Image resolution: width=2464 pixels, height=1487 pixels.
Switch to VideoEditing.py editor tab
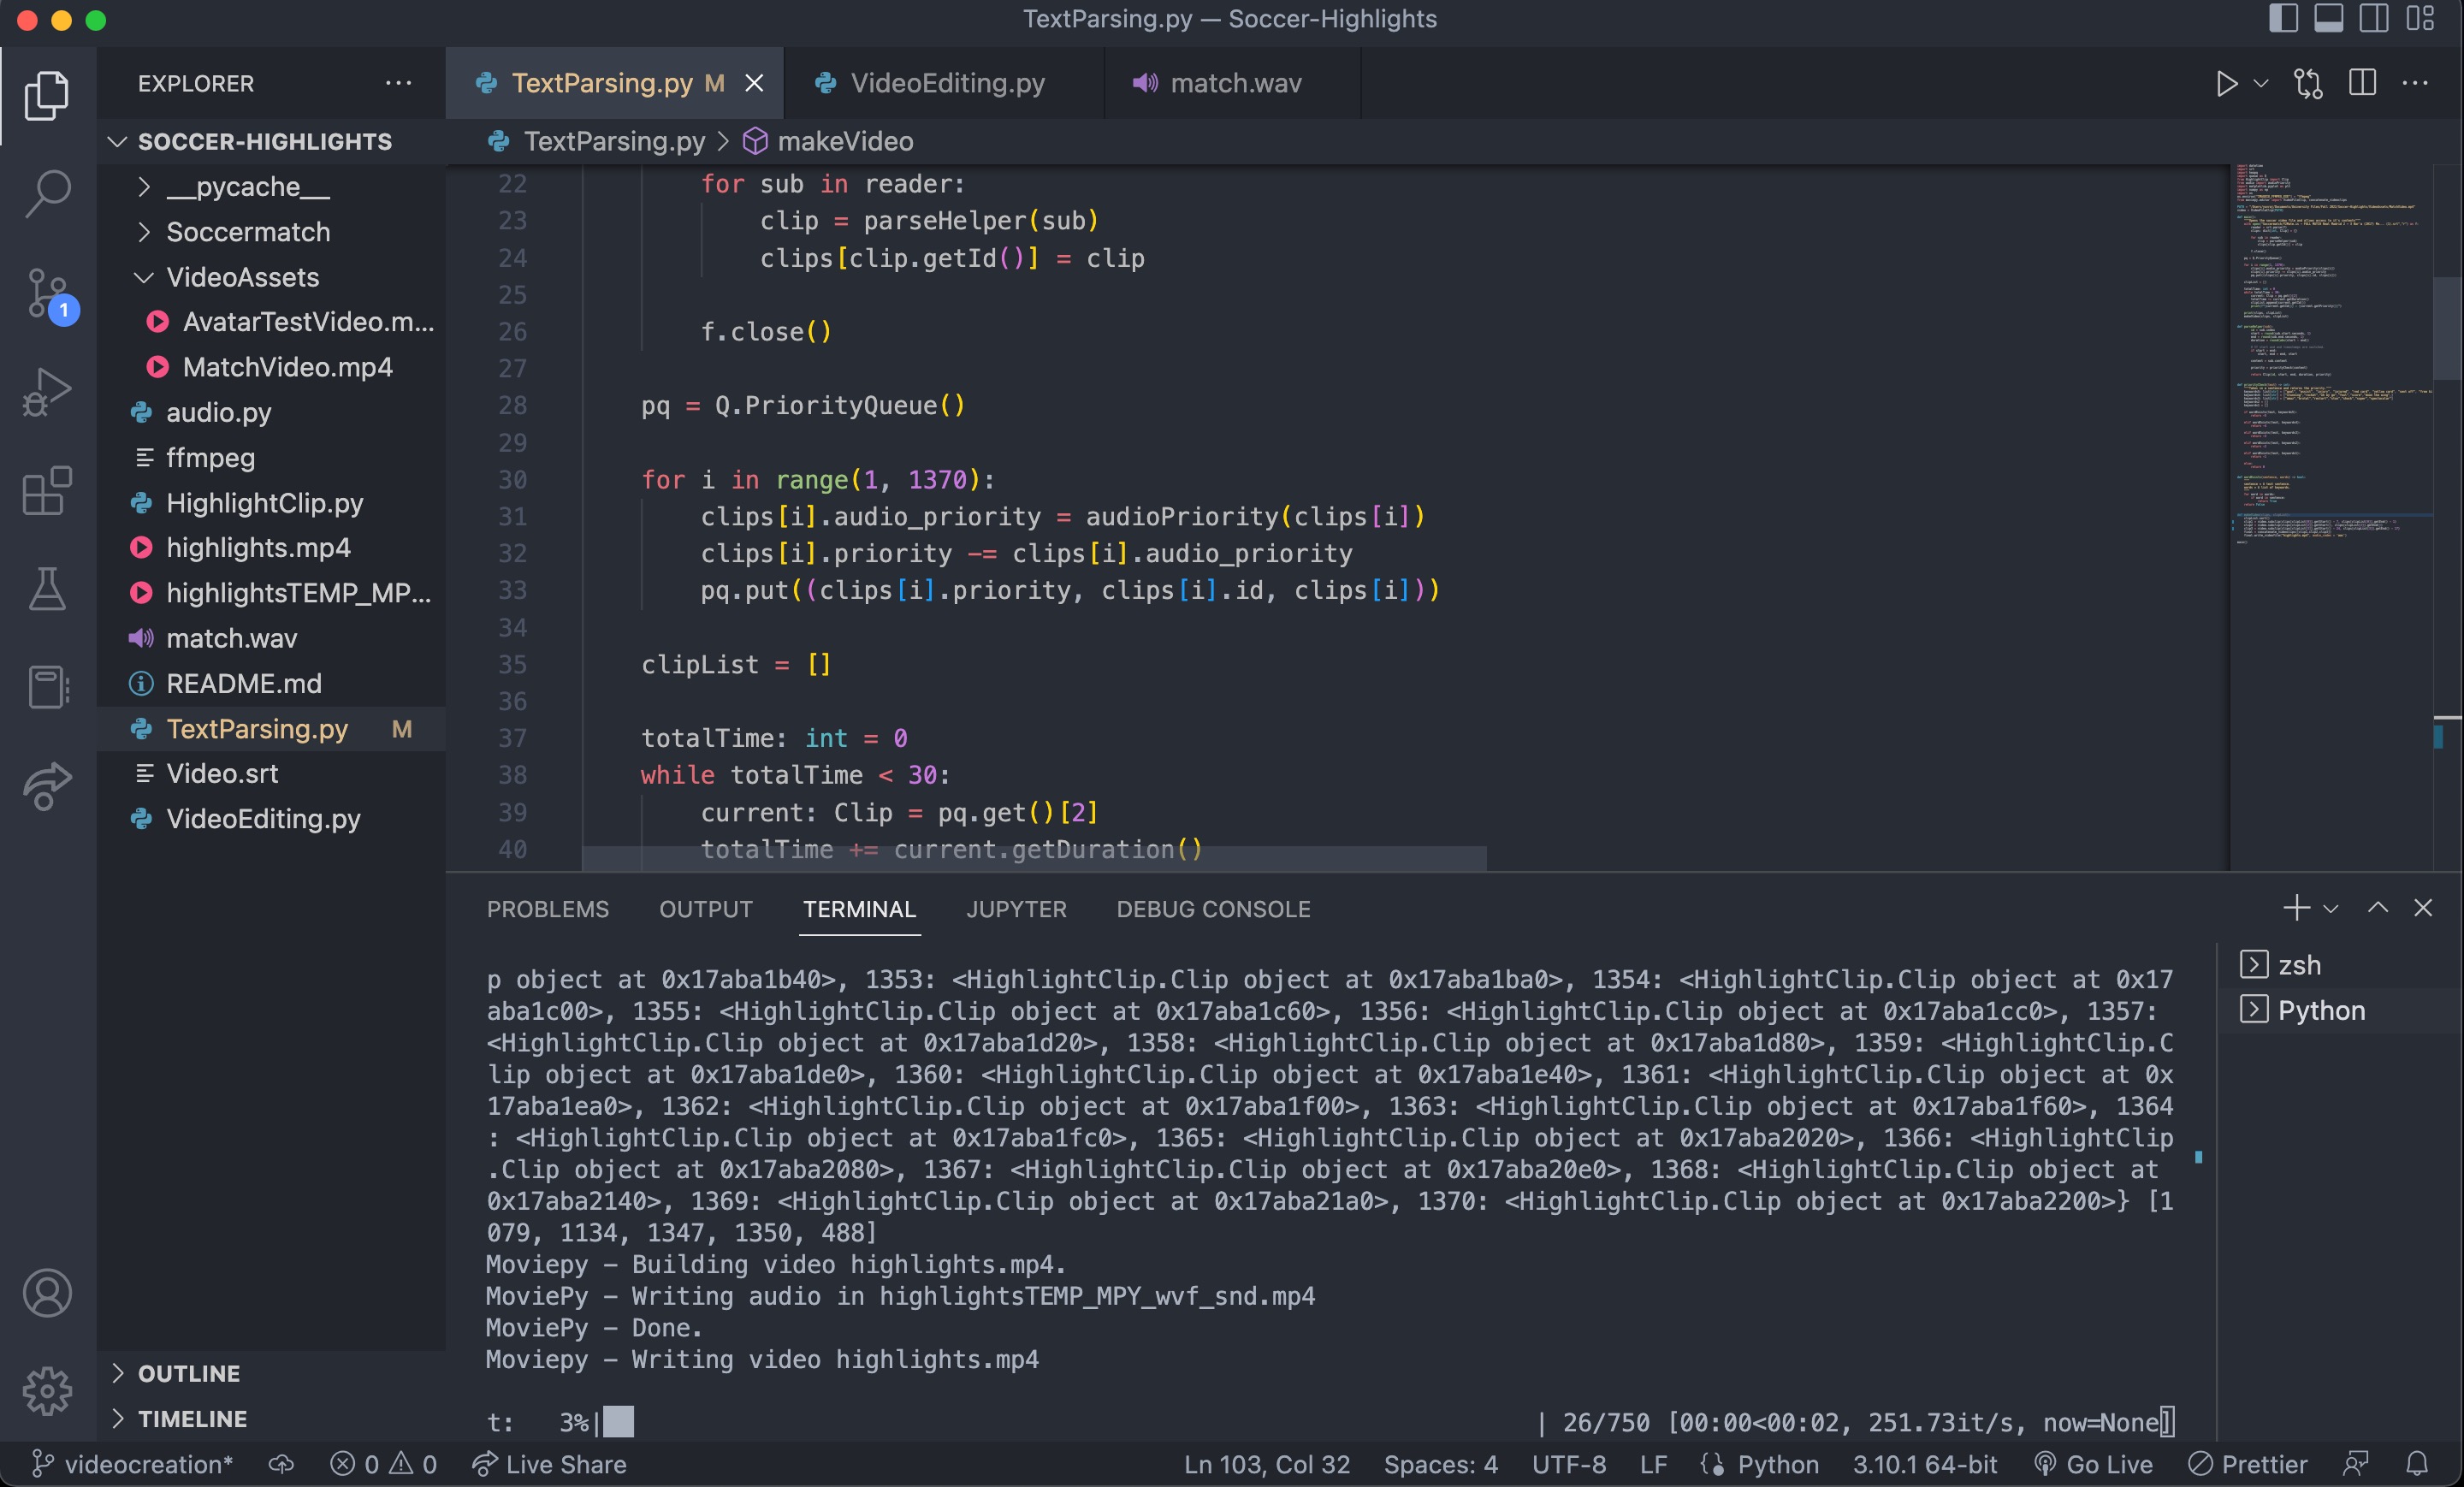click(x=946, y=83)
